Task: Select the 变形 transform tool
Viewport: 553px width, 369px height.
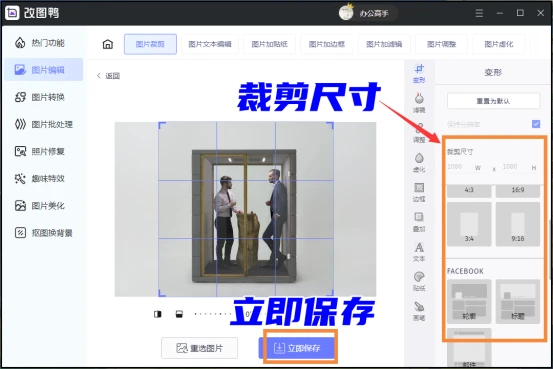Action: pos(419,73)
